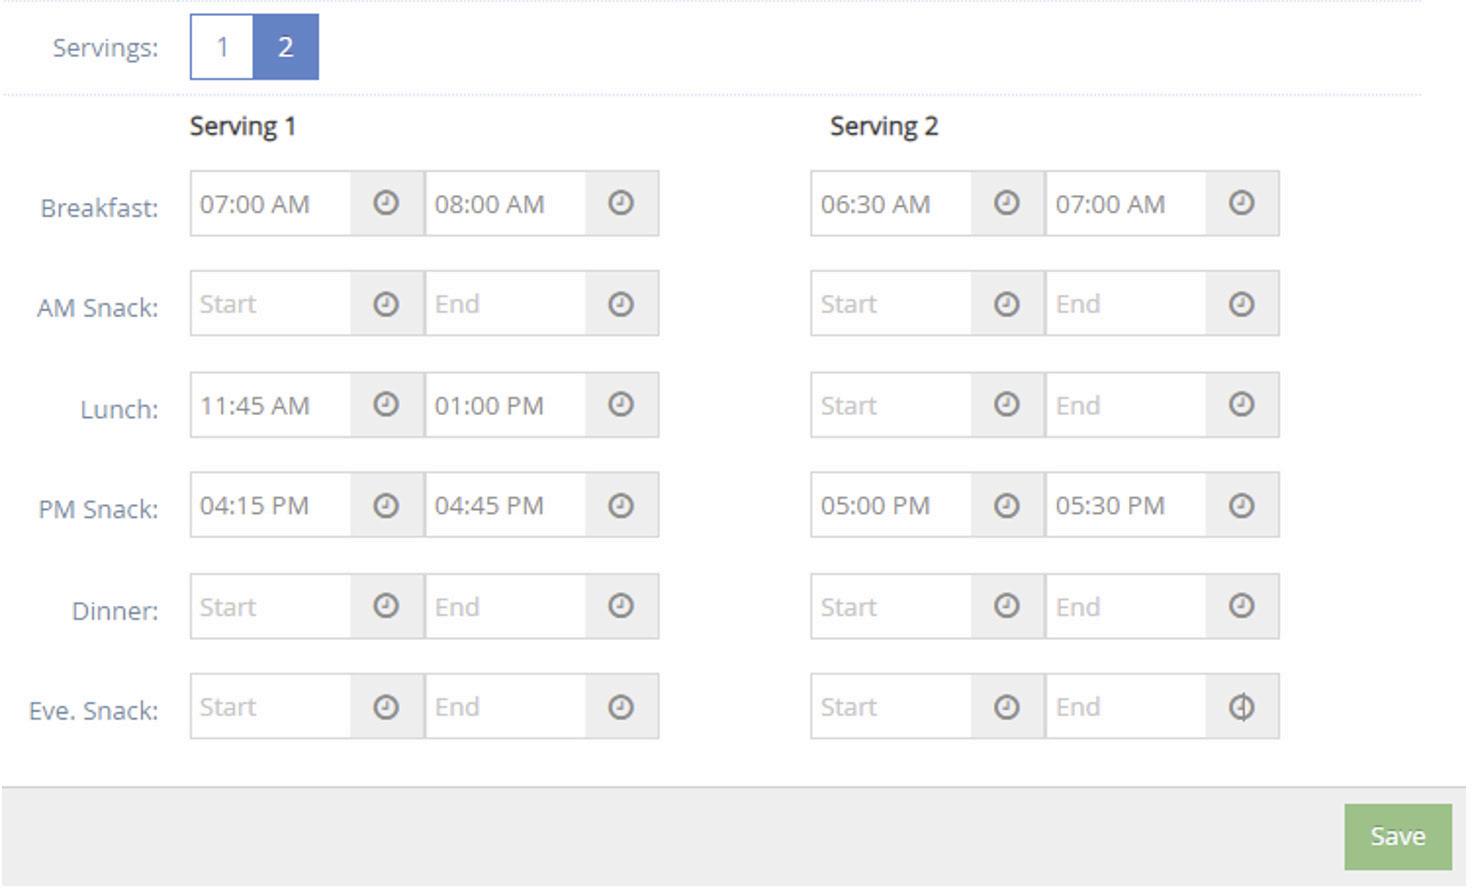Click Serving 1 Lunch end time field
The width and height of the screenshot is (1472, 890).
506,405
